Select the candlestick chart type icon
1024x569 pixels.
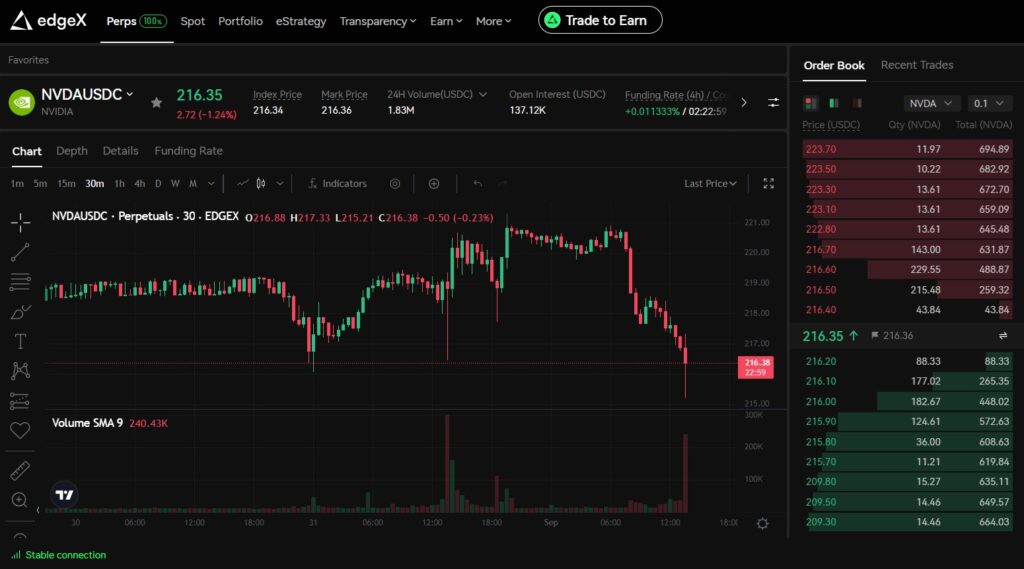point(261,184)
